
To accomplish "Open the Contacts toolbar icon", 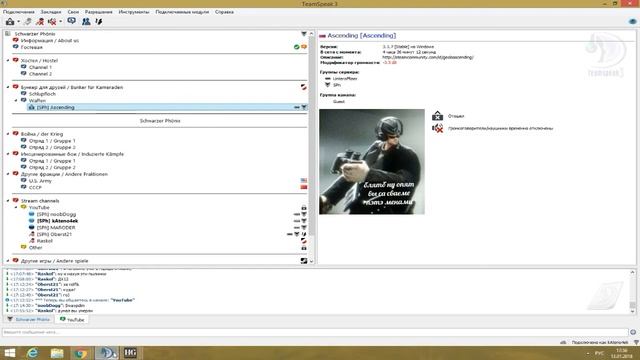I will pos(86,21).
